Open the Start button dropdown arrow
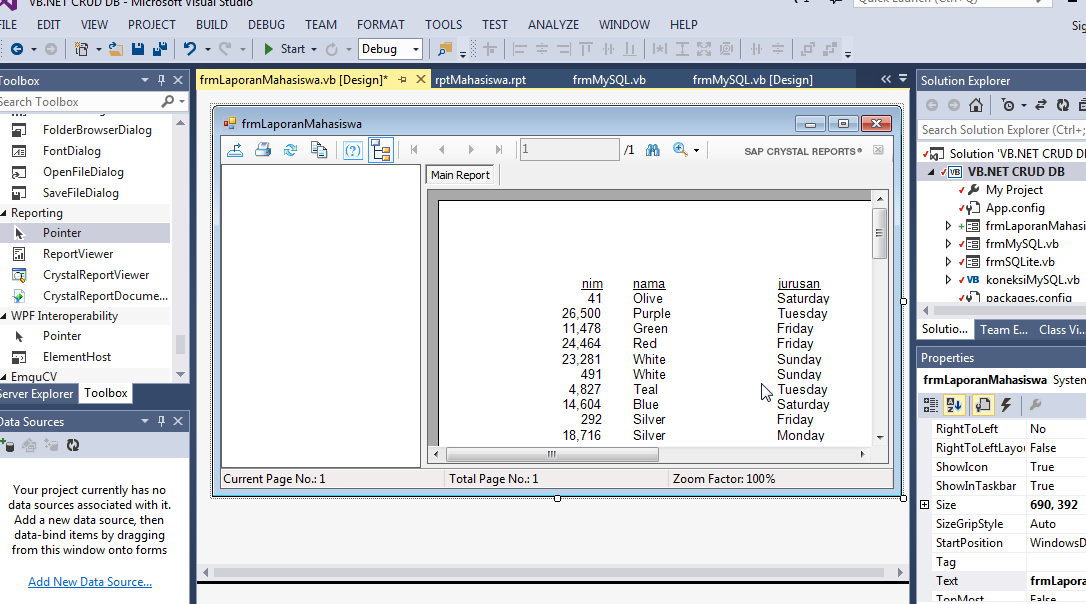The image size is (1086, 604). 314,49
